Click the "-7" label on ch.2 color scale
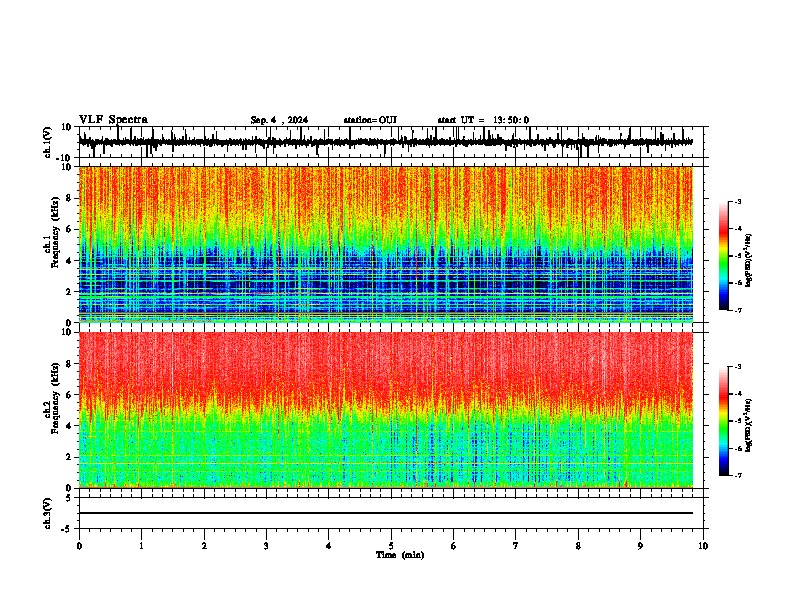The height and width of the screenshot is (612, 792). [x=738, y=475]
